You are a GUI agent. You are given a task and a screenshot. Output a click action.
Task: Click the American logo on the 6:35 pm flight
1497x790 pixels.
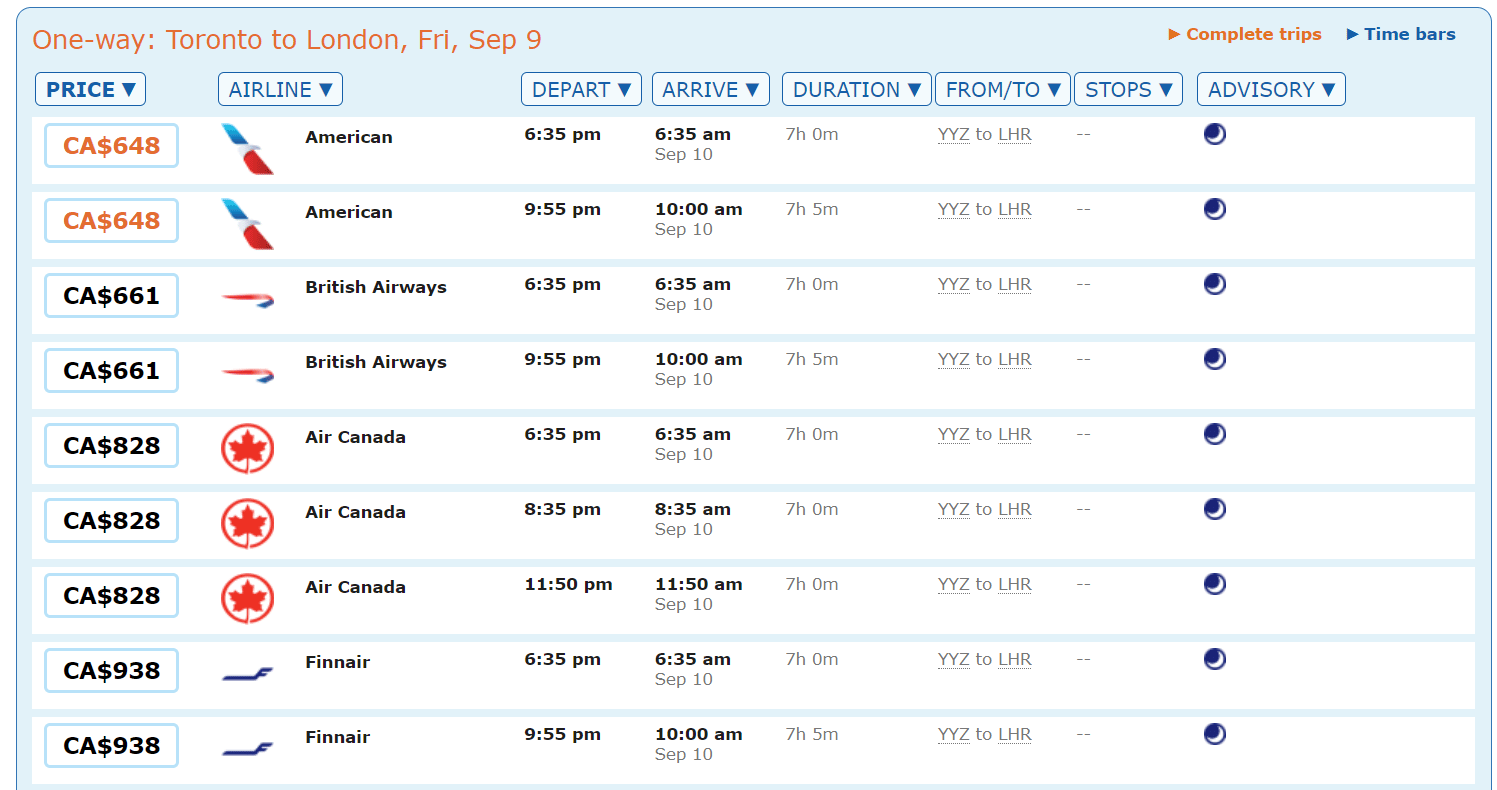[x=247, y=149]
